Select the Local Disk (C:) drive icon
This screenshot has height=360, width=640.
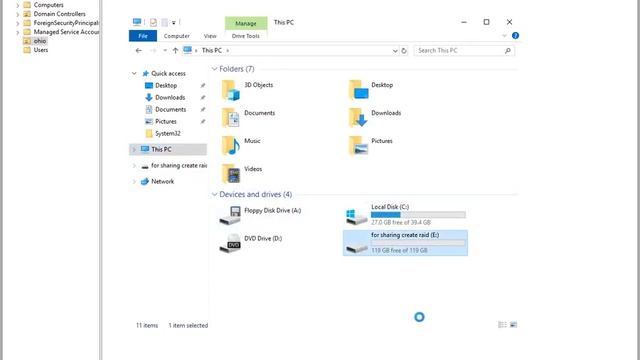[x=356, y=216]
